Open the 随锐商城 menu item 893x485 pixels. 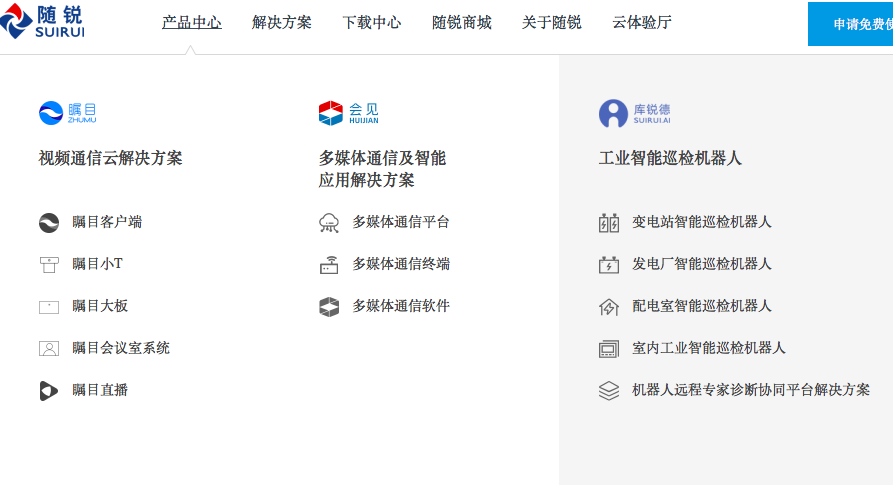(x=461, y=23)
